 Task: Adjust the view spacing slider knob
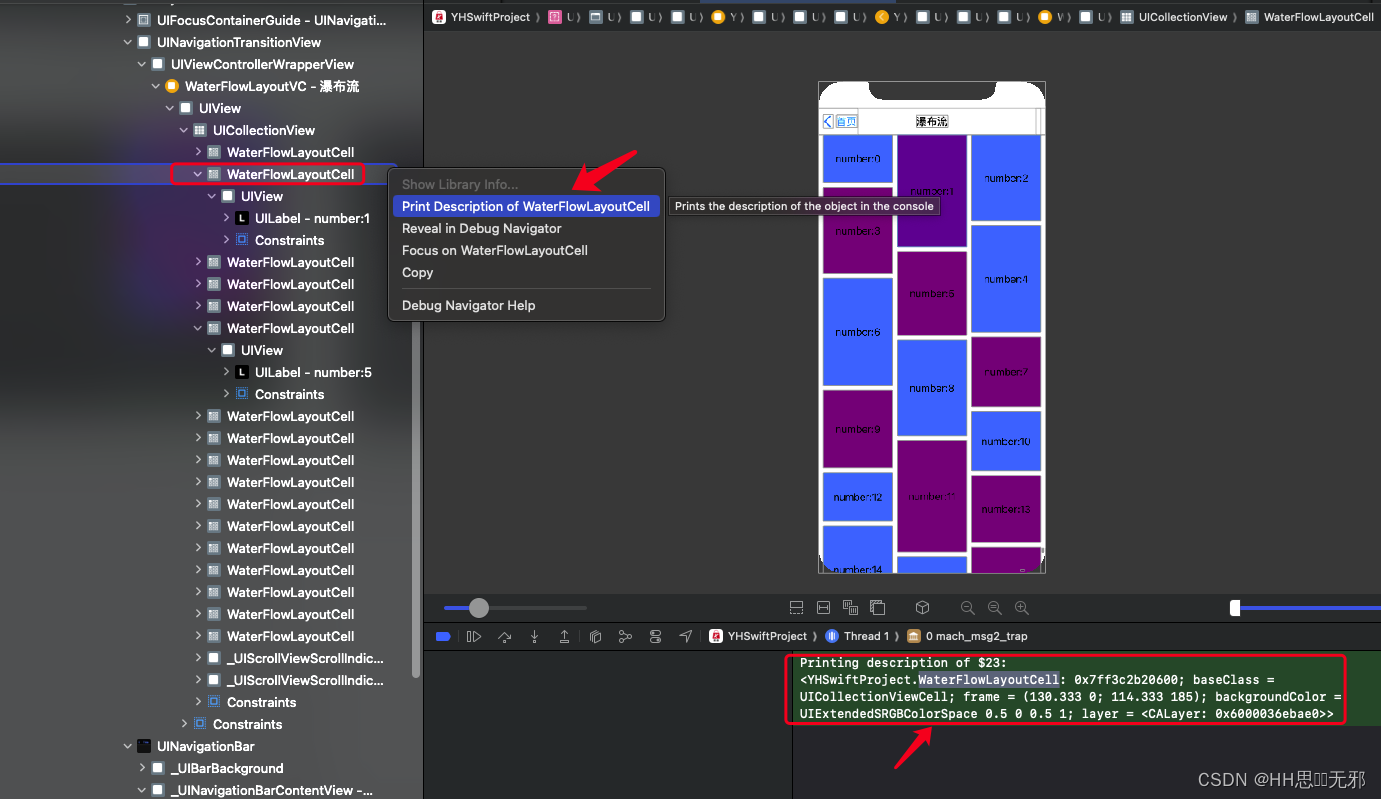tap(479, 607)
